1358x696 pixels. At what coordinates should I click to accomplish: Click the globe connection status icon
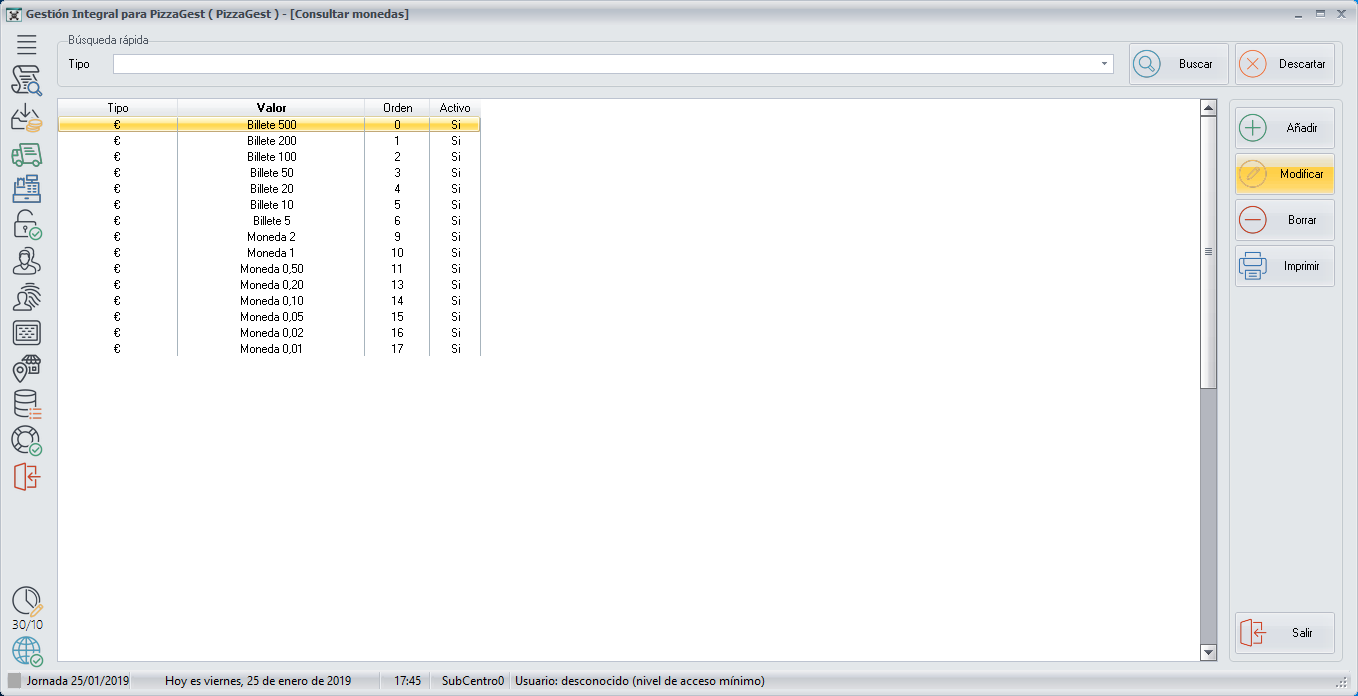pos(27,651)
